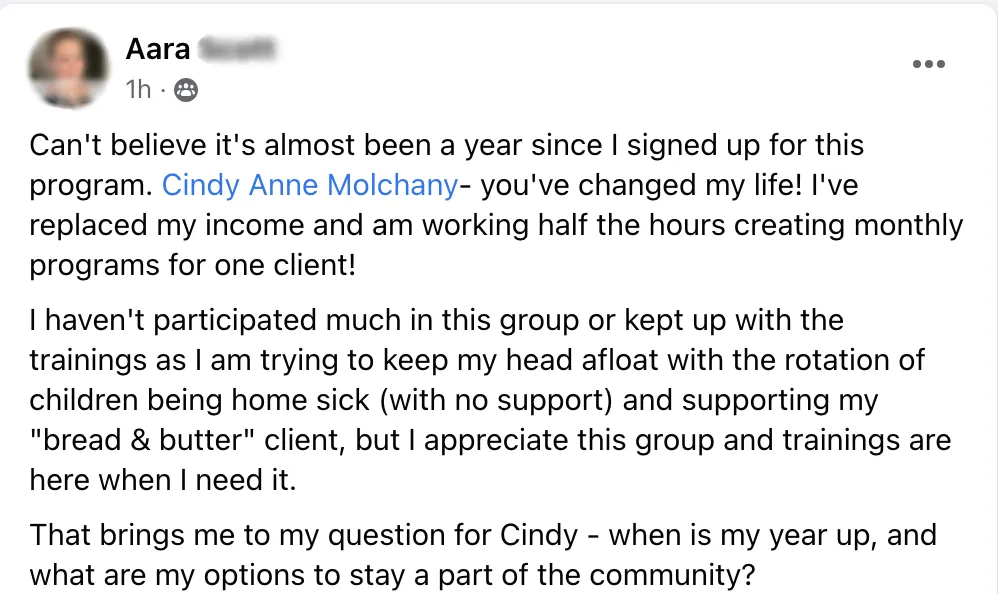Click the line starting "children being home sick"
This screenshot has width=998, height=594.
pyautogui.click(x=454, y=400)
